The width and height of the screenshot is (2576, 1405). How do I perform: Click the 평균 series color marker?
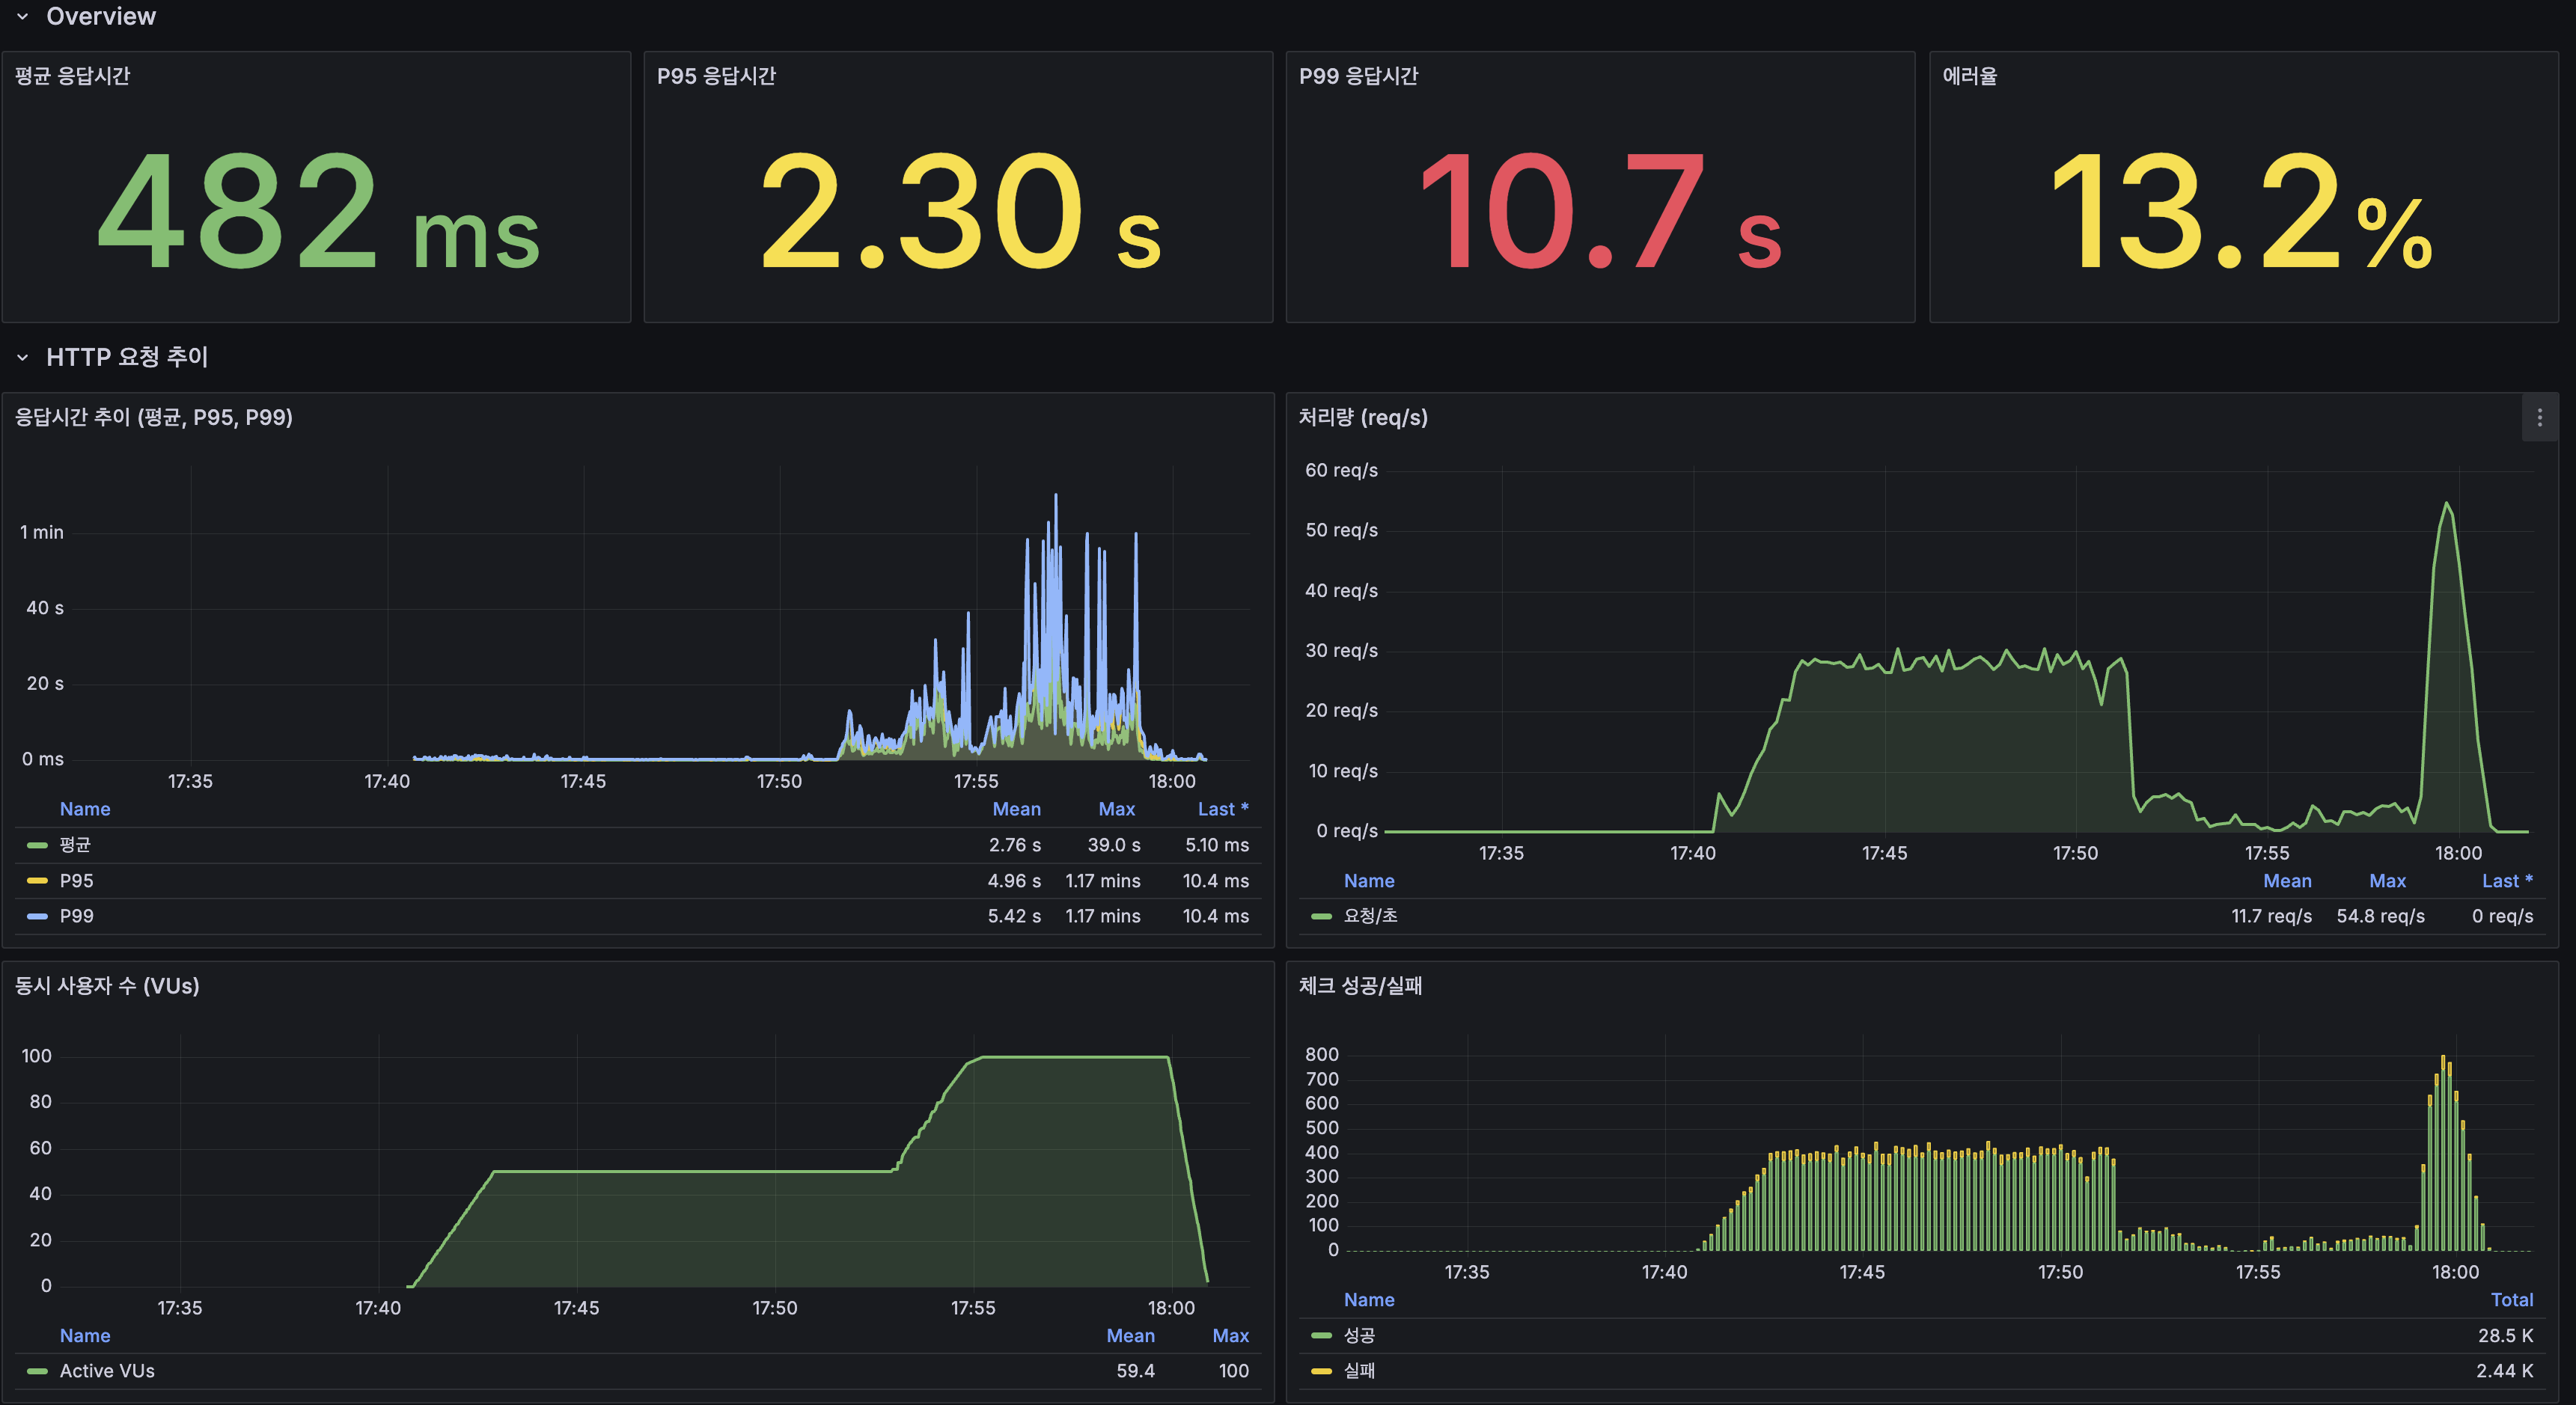pyautogui.click(x=37, y=845)
